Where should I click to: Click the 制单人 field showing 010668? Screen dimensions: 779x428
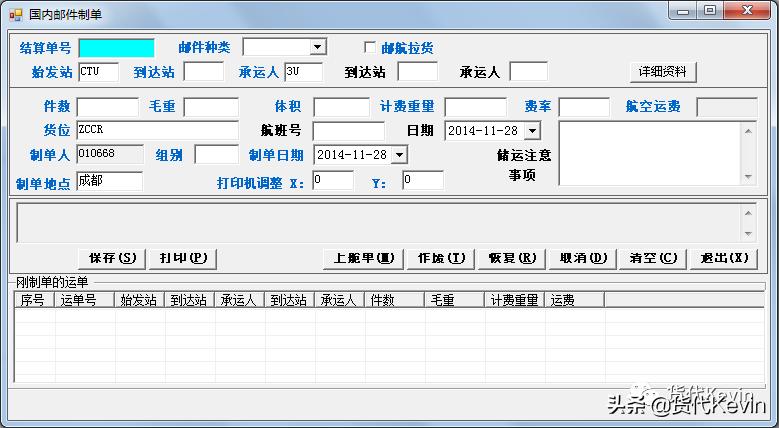click(110, 155)
